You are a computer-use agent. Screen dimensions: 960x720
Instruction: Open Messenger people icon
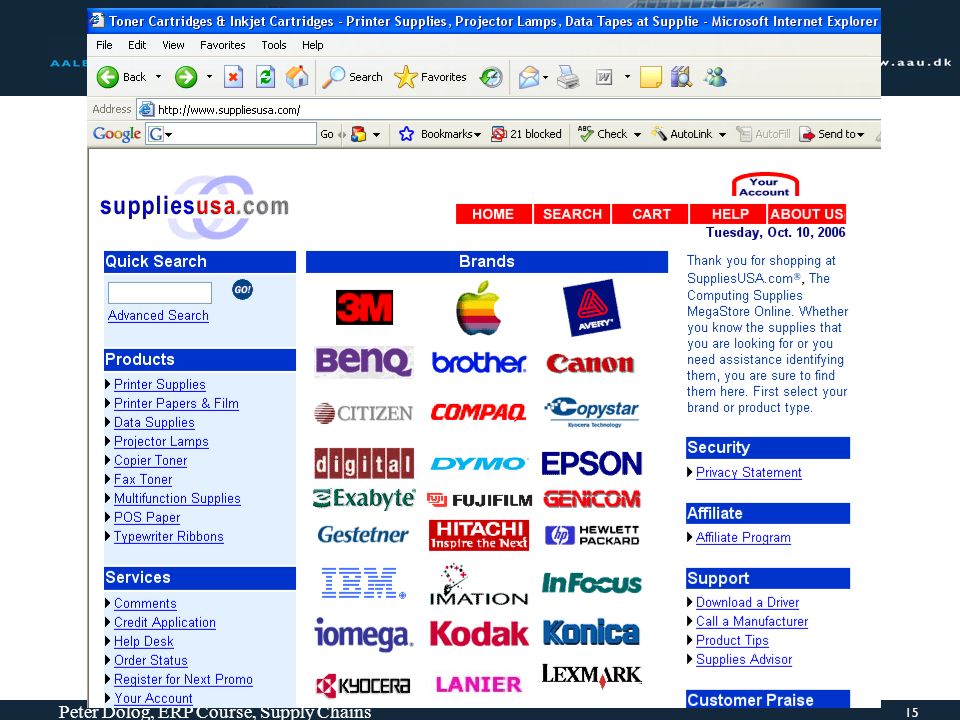(715, 77)
